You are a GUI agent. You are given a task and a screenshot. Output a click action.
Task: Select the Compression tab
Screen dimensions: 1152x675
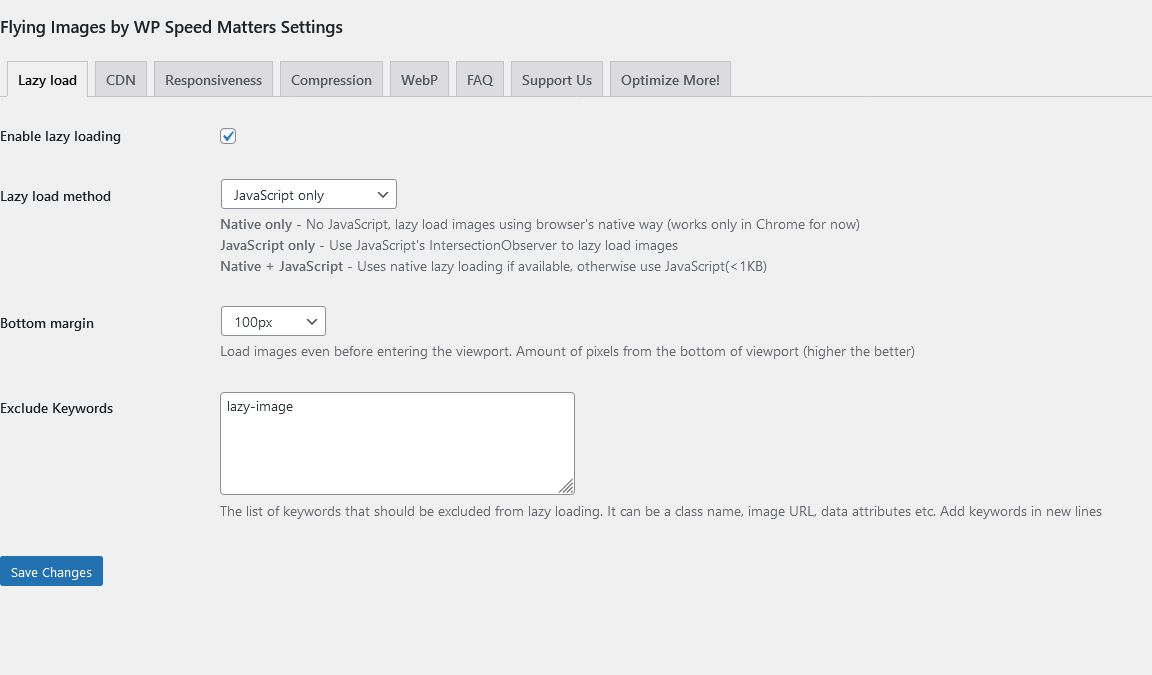[x=331, y=79]
